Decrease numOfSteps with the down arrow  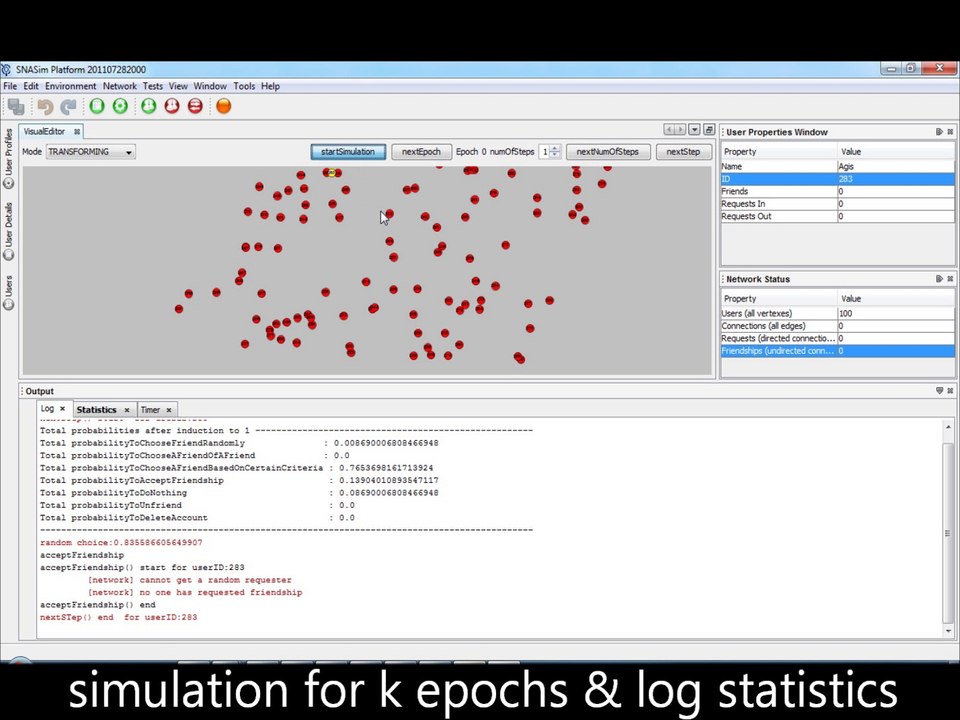(x=555, y=155)
